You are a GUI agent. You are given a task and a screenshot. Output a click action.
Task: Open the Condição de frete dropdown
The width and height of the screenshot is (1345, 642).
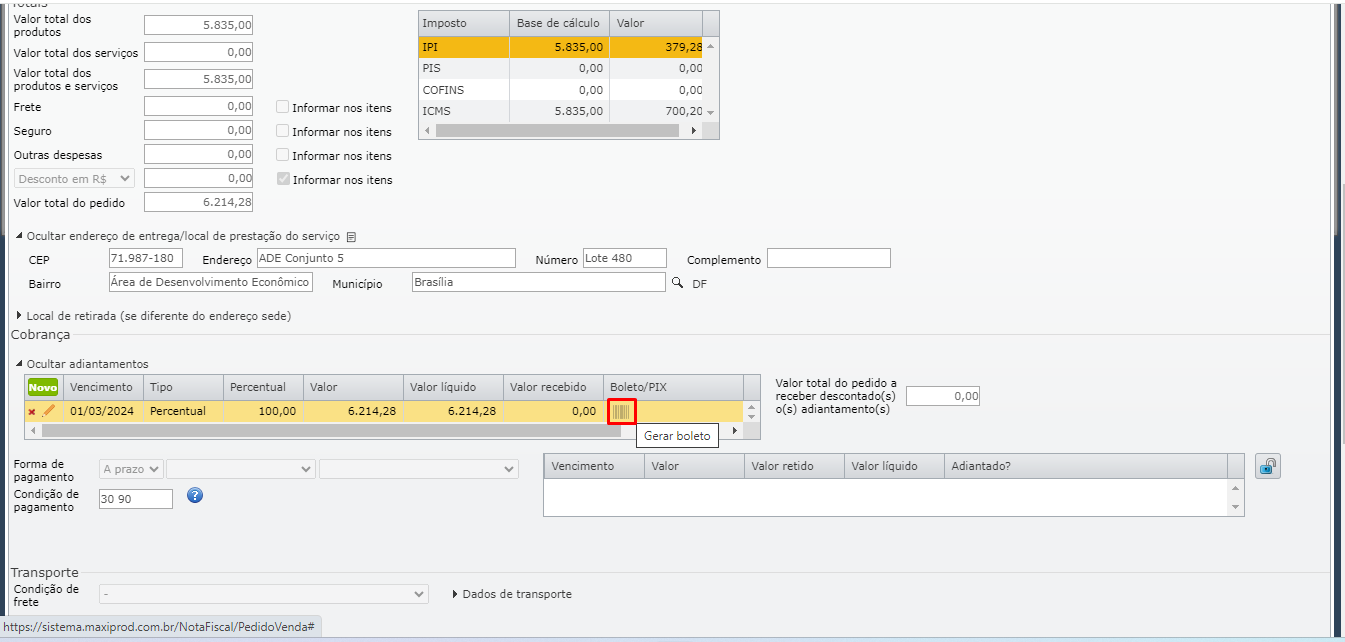[264, 594]
